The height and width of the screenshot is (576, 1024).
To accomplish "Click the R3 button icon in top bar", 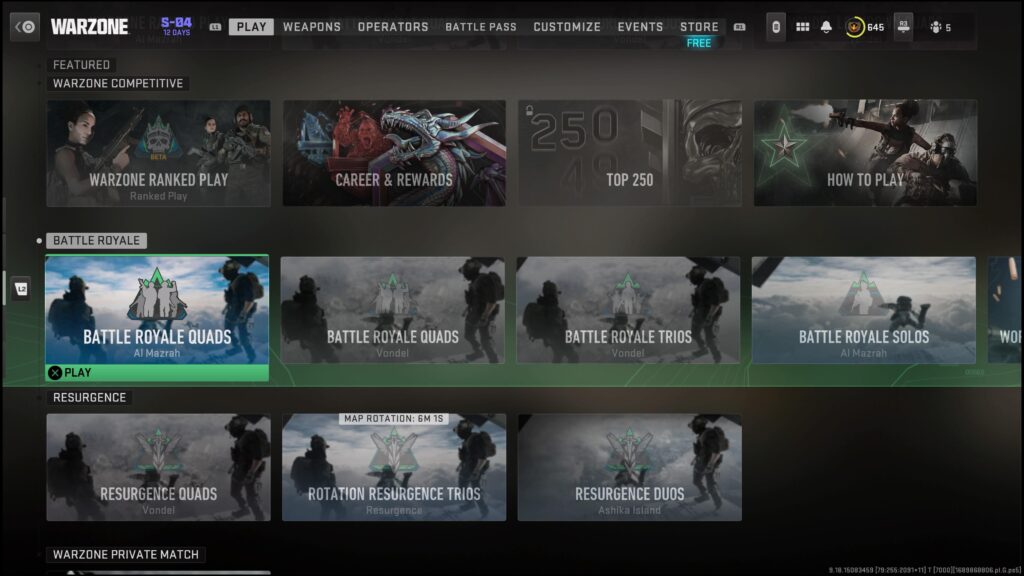I will pyautogui.click(x=903, y=27).
